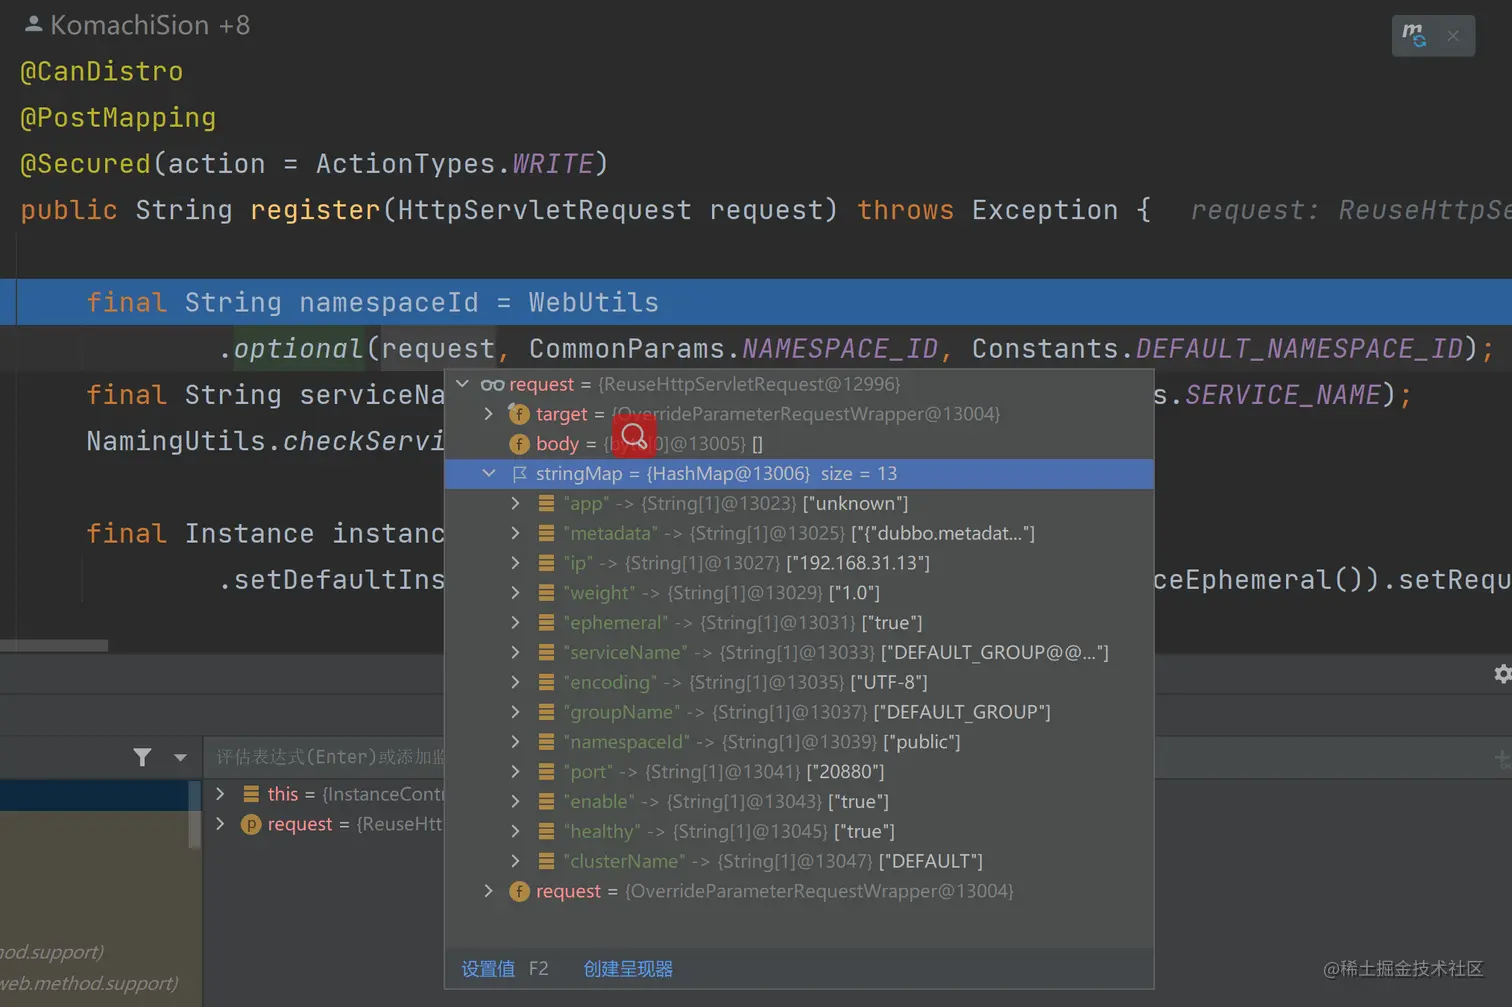Click the author icon beside KomachiSion
This screenshot has width=1512, height=1007.
click(33, 24)
